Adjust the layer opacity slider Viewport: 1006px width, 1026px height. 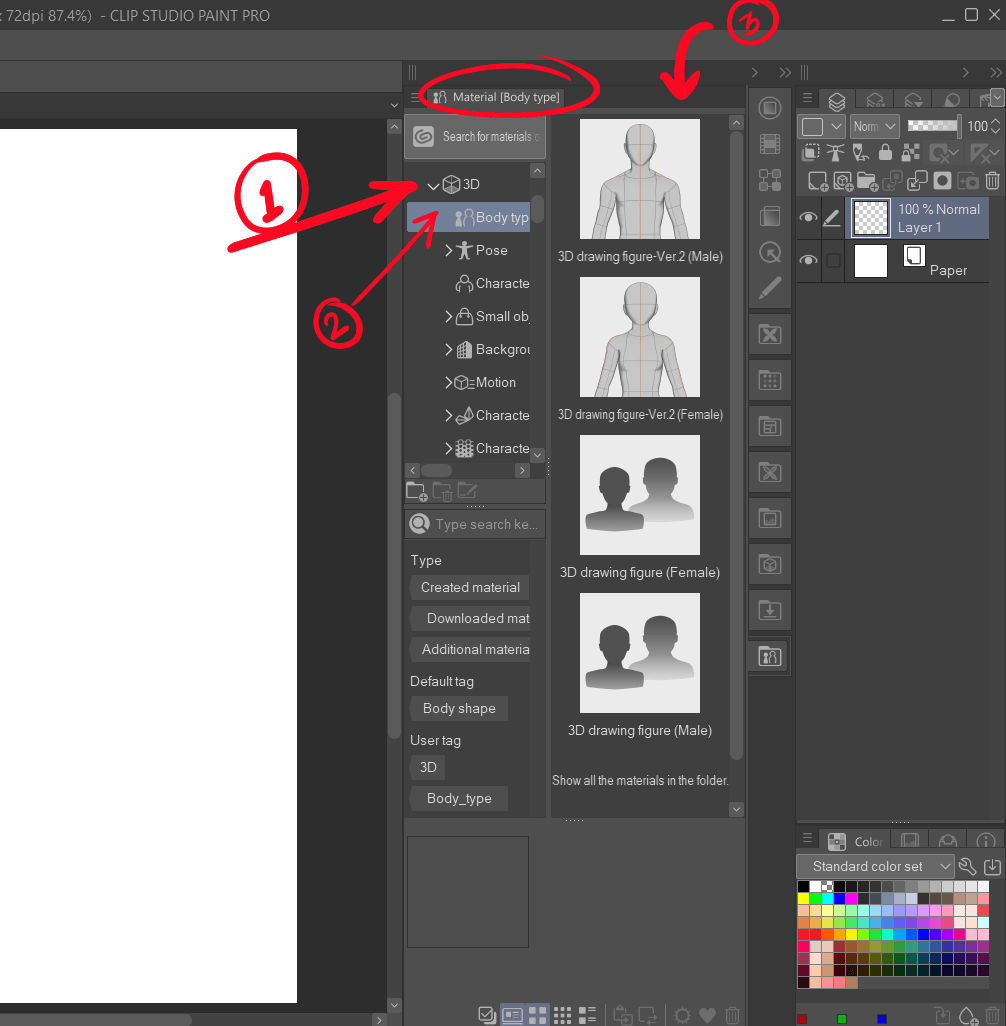pyautogui.click(x=933, y=126)
